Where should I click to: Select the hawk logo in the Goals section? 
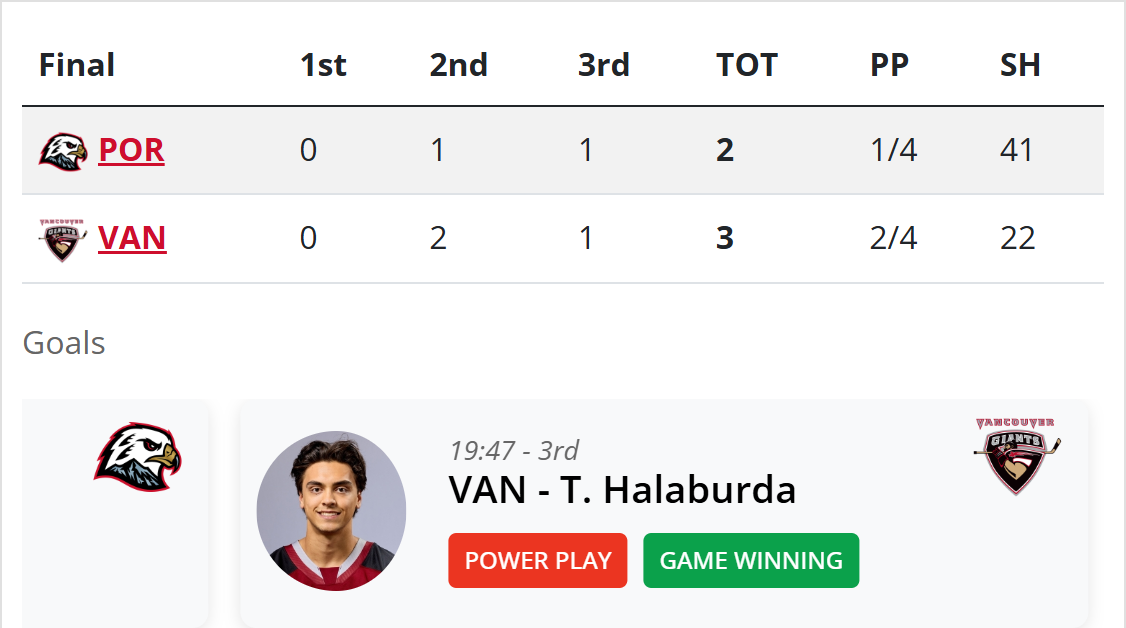138,458
